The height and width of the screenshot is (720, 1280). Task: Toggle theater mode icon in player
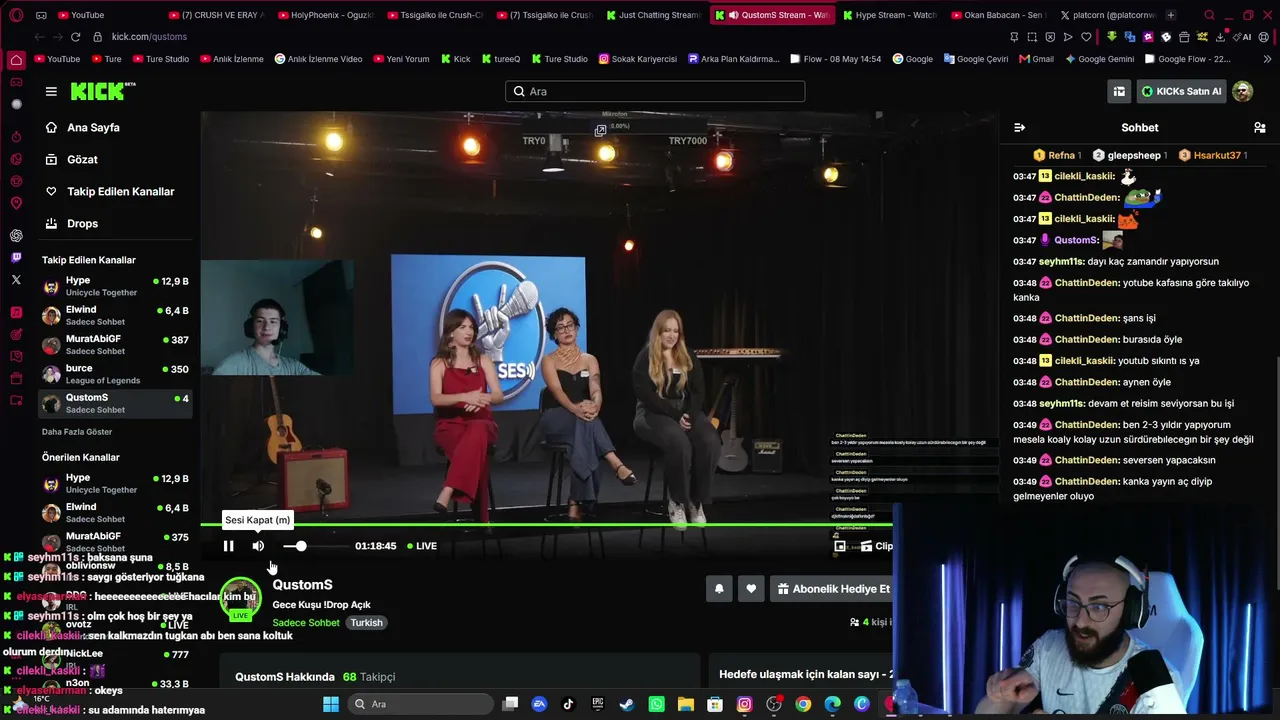840,546
